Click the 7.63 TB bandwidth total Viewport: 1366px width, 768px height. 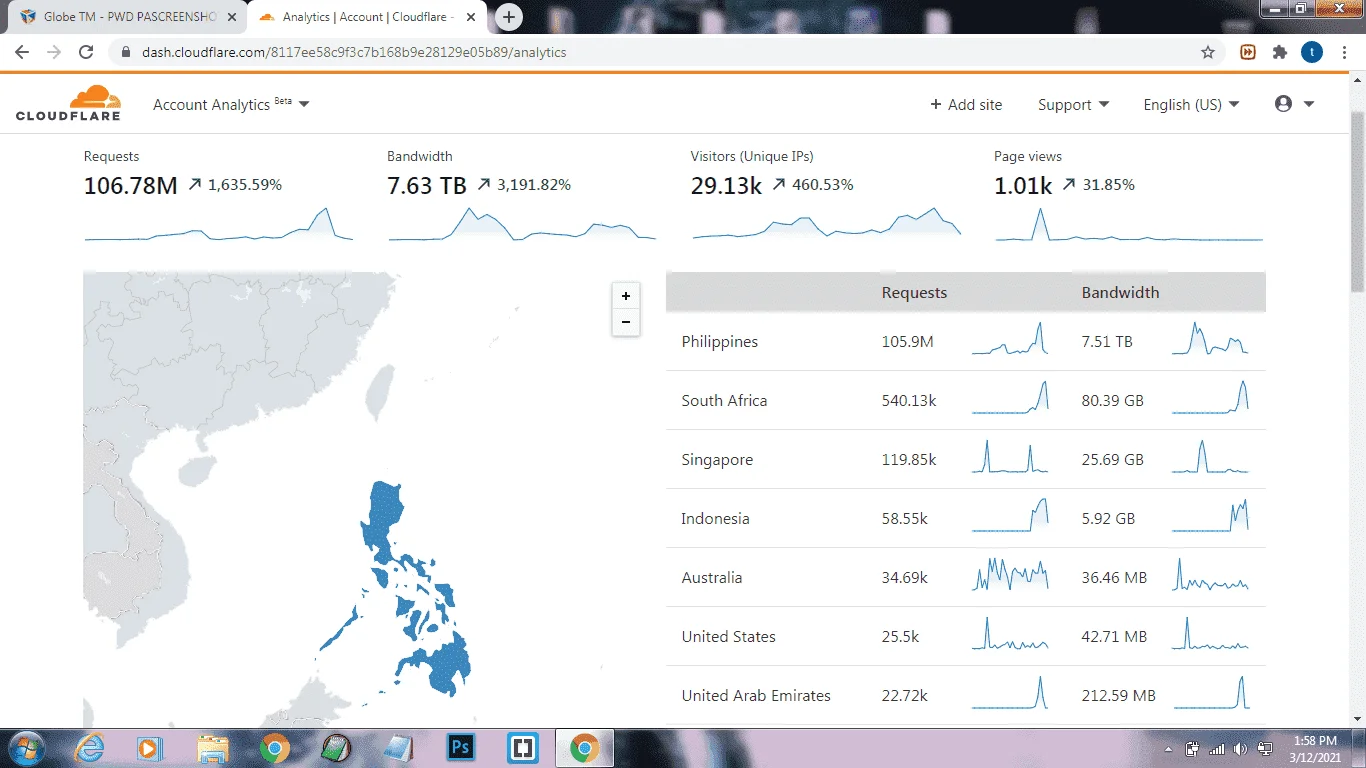click(x=427, y=185)
